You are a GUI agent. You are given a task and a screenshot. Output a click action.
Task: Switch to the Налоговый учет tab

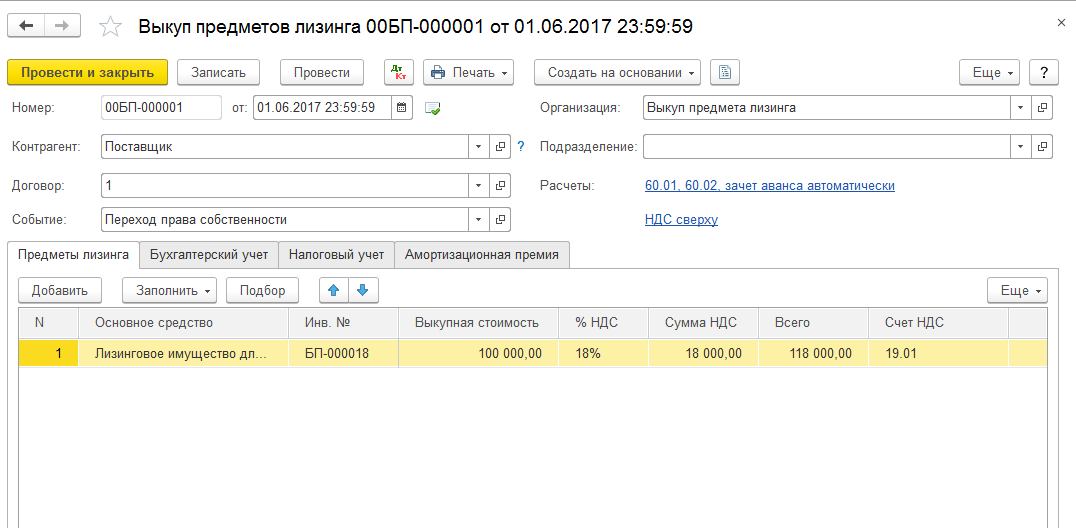(x=336, y=254)
